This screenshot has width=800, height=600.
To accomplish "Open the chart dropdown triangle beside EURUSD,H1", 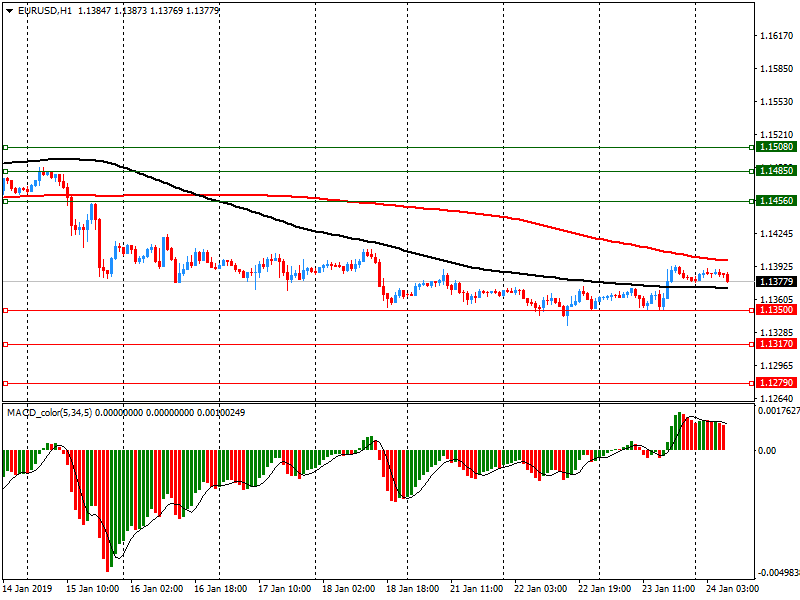I will [10, 11].
